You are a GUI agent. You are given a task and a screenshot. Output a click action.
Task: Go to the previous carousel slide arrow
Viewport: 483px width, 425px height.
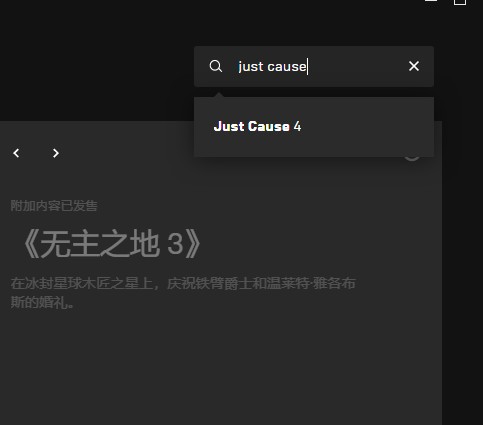tap(16, 153)
